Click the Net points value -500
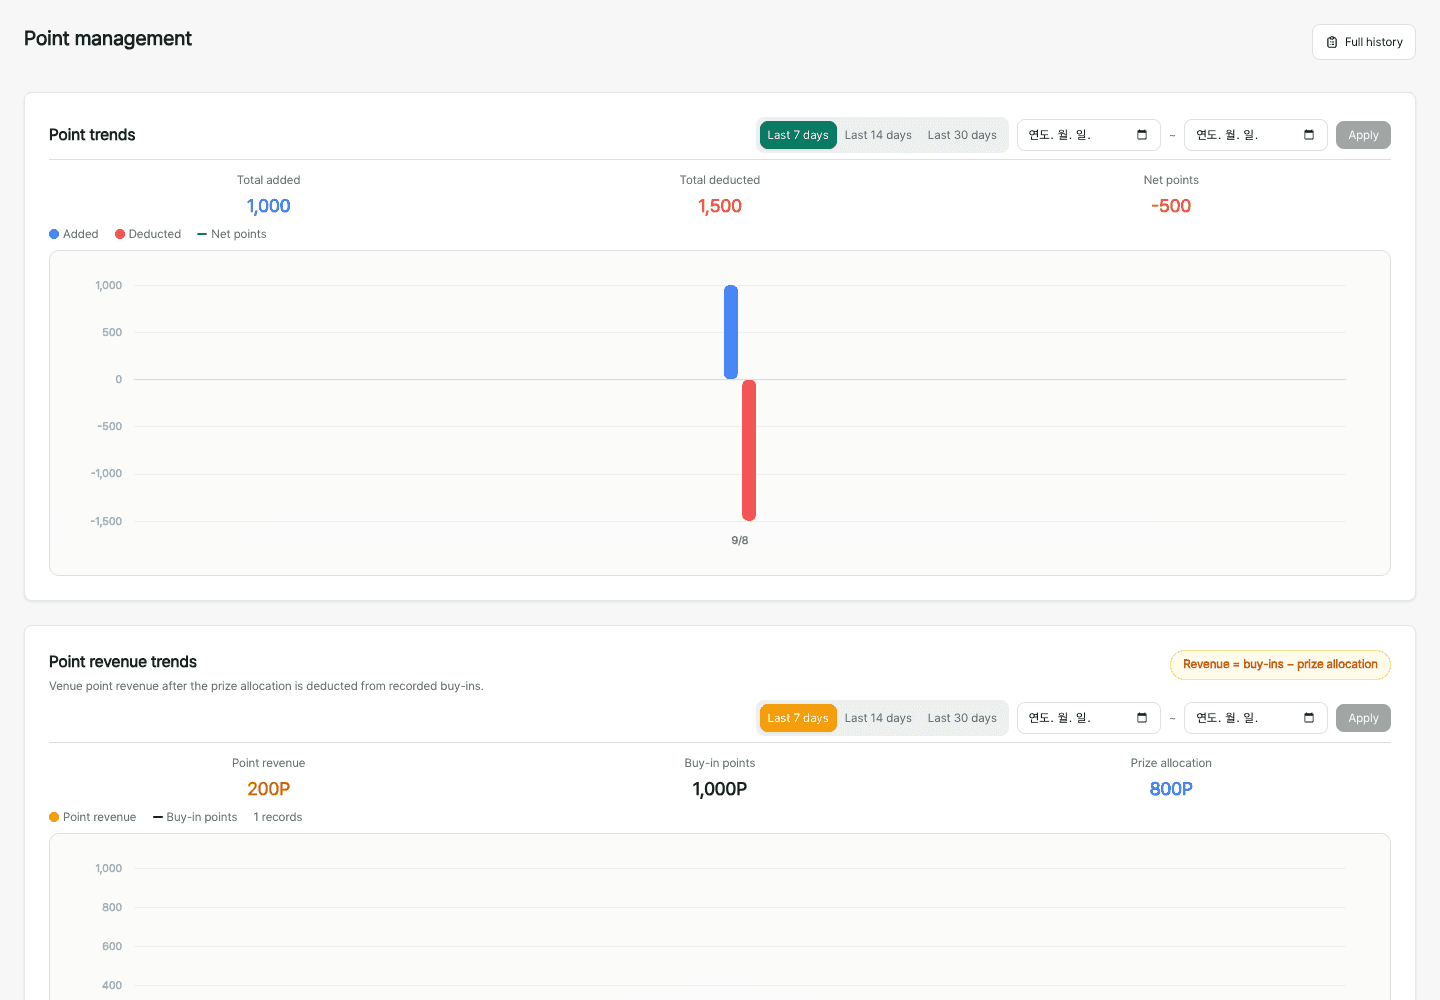 pyautogui.click(x=1171, y=206)
